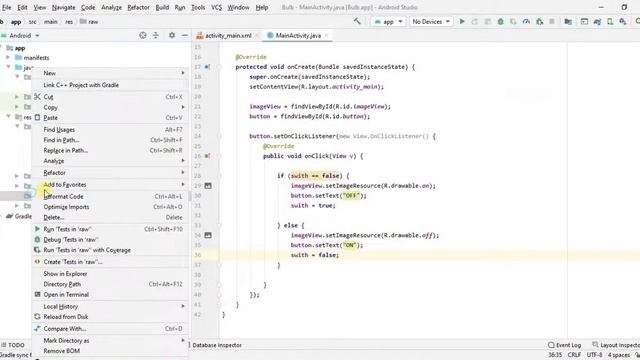Click the UTF-8 encoding in status bar

[594, 355]
